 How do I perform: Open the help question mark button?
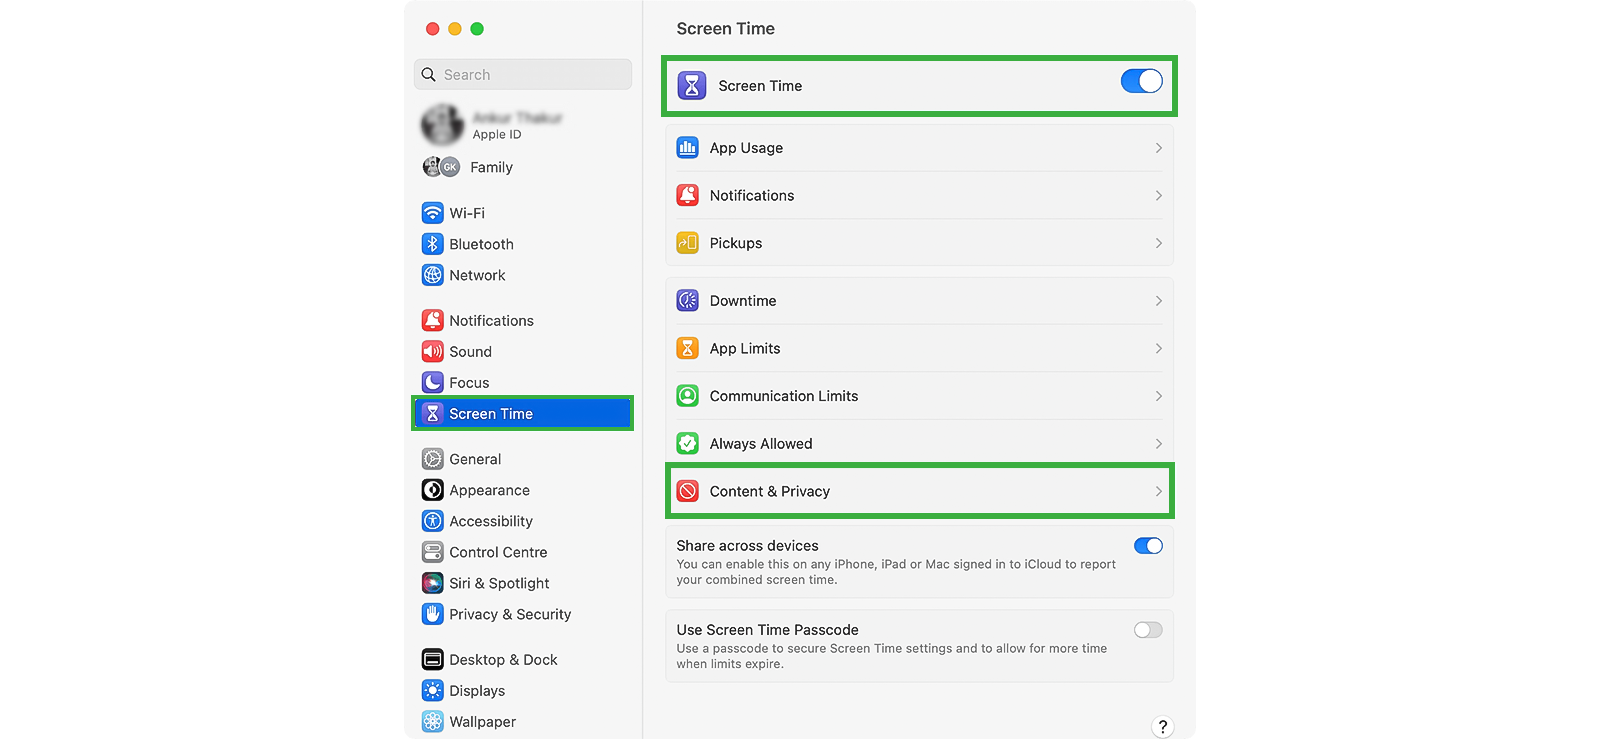click(1162, 727)
